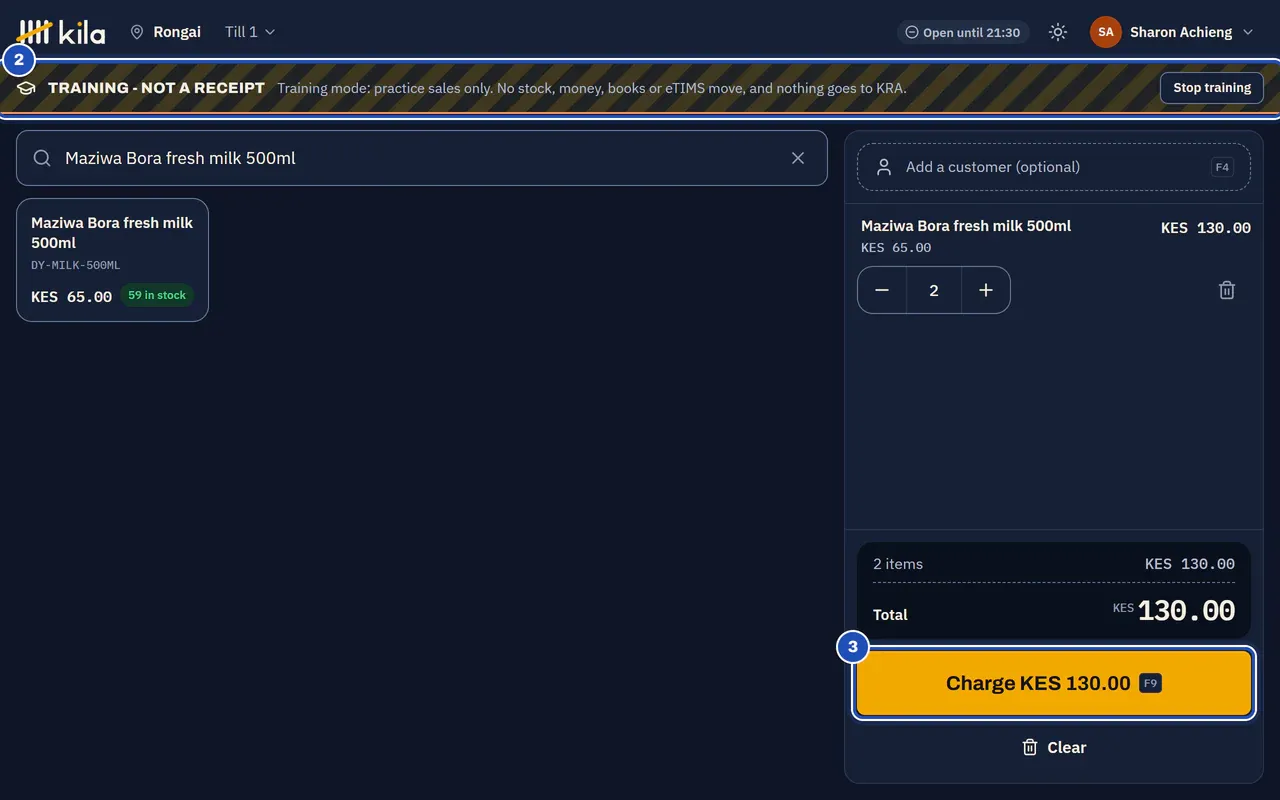Open the Till 1 dropdown
This screenshot has height=800, width=1280.
250,32
